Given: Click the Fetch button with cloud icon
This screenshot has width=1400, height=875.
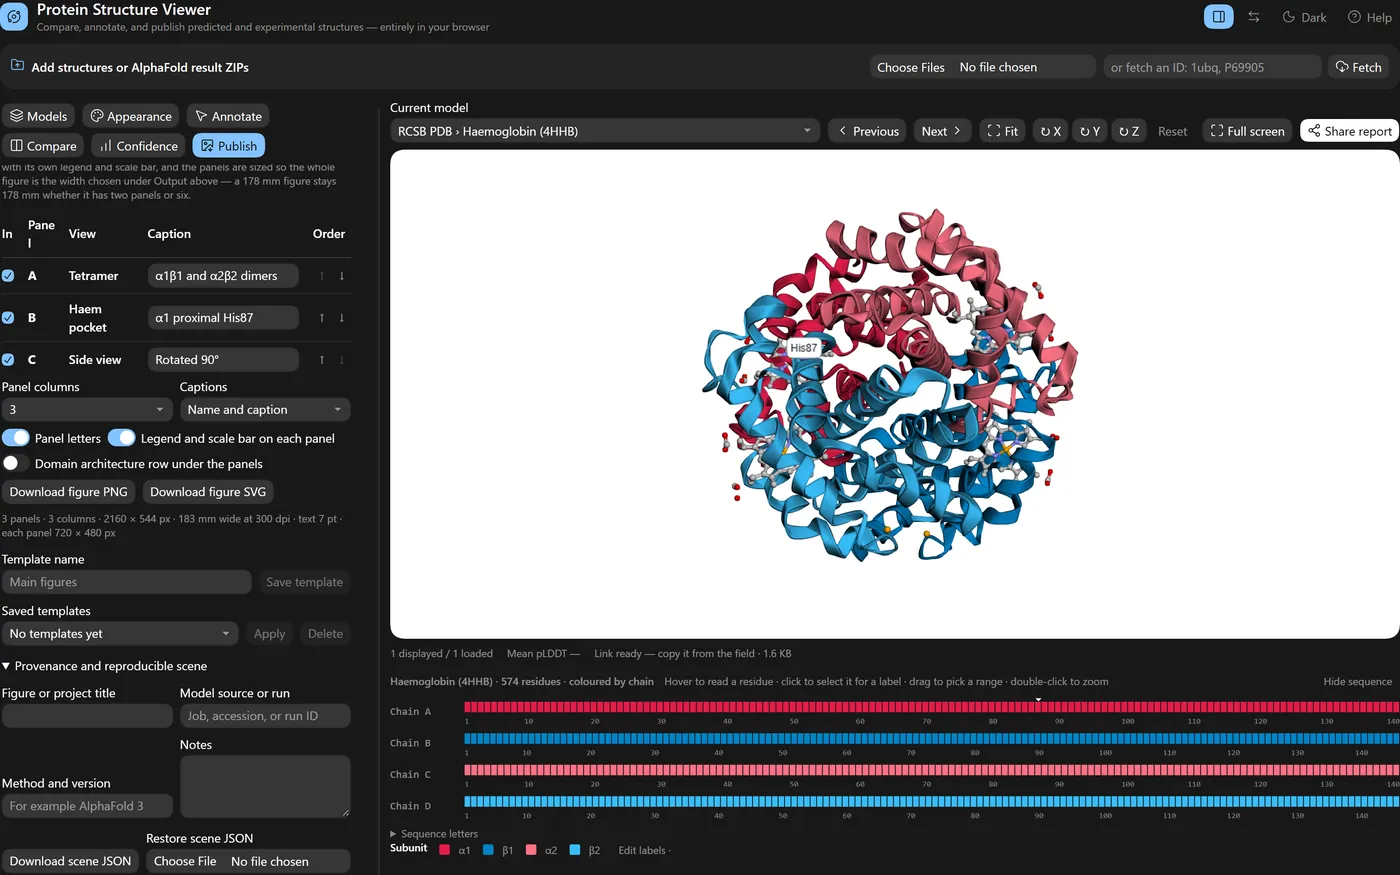Looking at the screenshot, I should (1358, 67).
